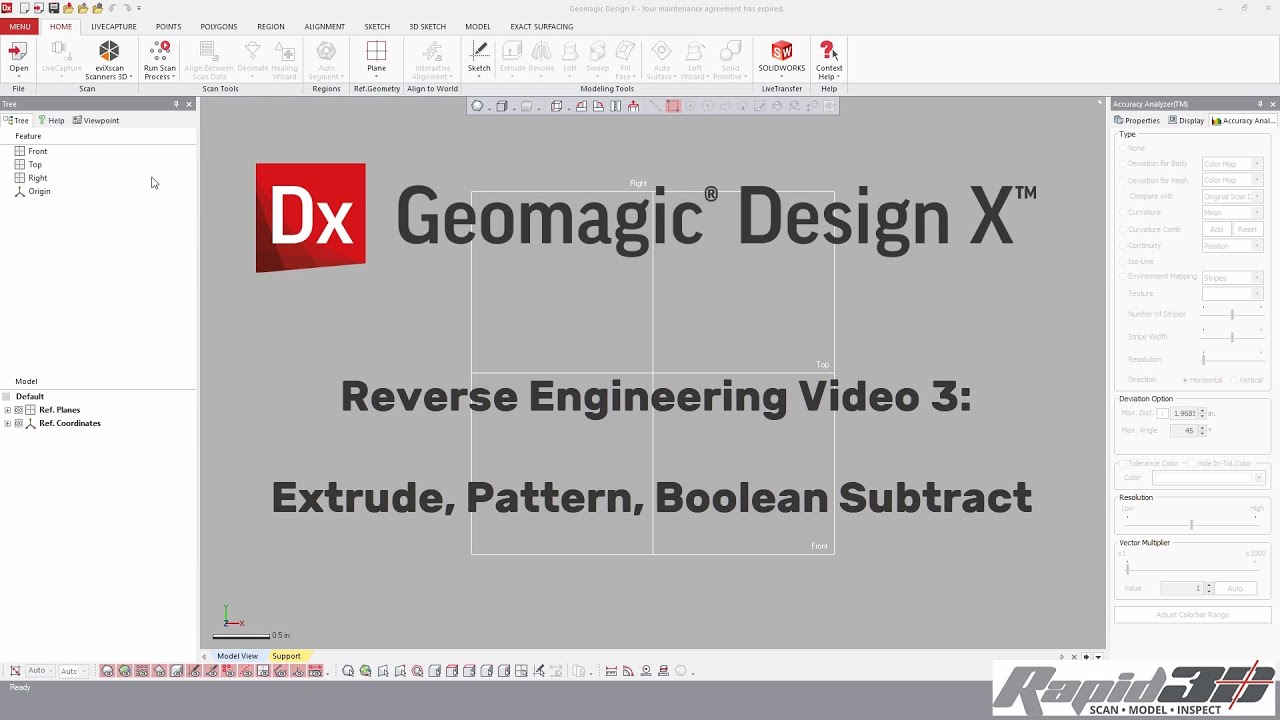Click the Loft modeling tool
1280x720 pixels.
click(569, 58)
